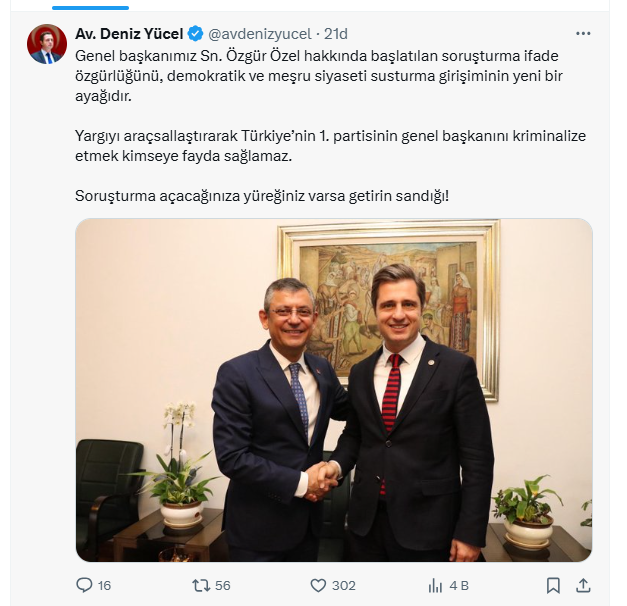Viewport: 627px width, 606px height.
Task: Click the repost count 56
Action: pyautogui.click(x=223, y=586)
